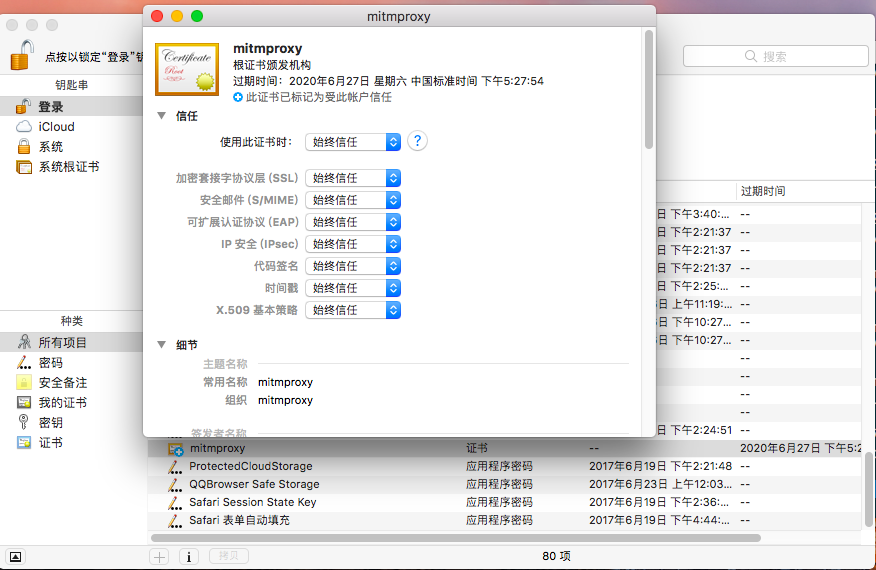
Task: Open the EAP trust dropdown
Action: [x=353, y=222]
